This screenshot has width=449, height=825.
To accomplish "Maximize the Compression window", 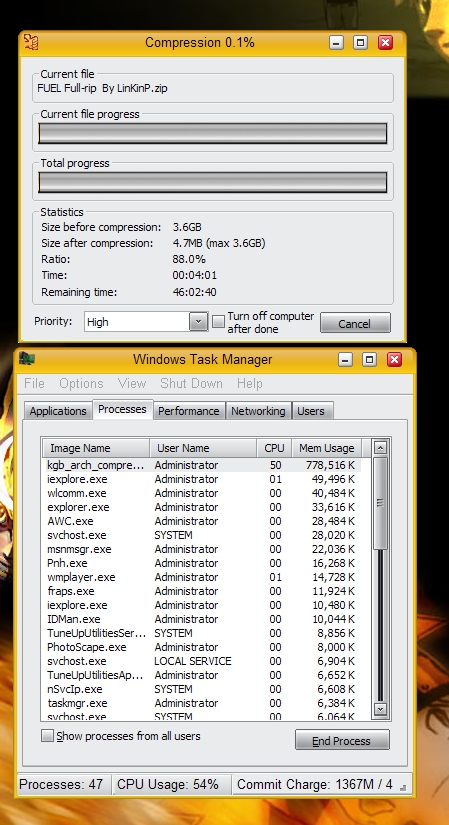I will click(x=361, y=43).
